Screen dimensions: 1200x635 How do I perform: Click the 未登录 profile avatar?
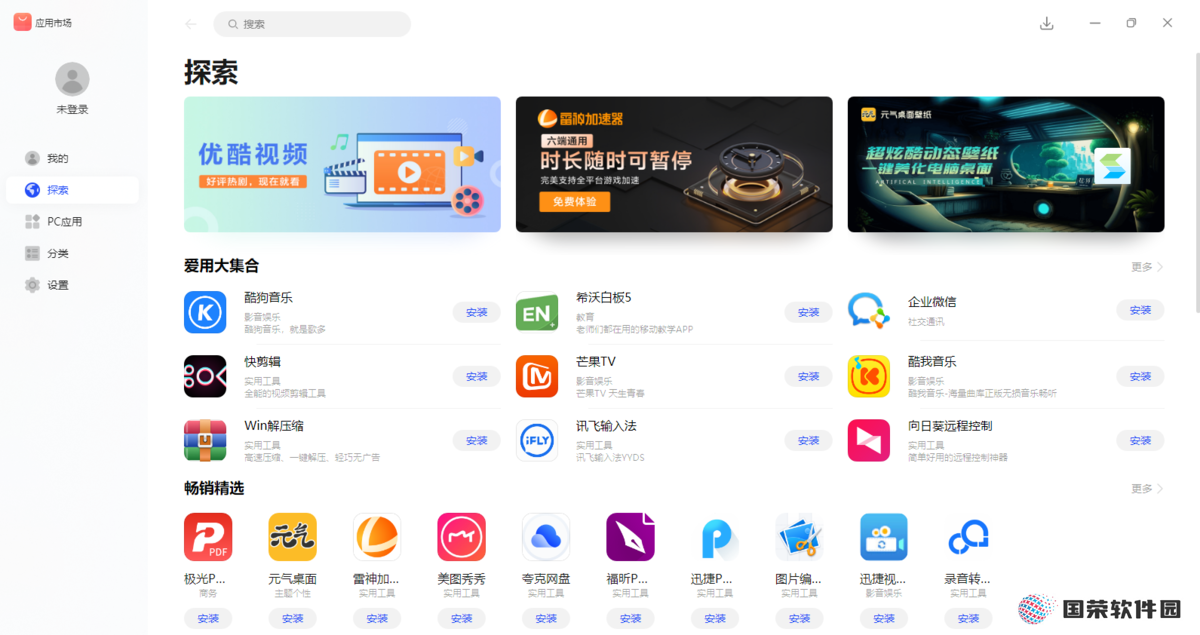(x=72, y=79)
